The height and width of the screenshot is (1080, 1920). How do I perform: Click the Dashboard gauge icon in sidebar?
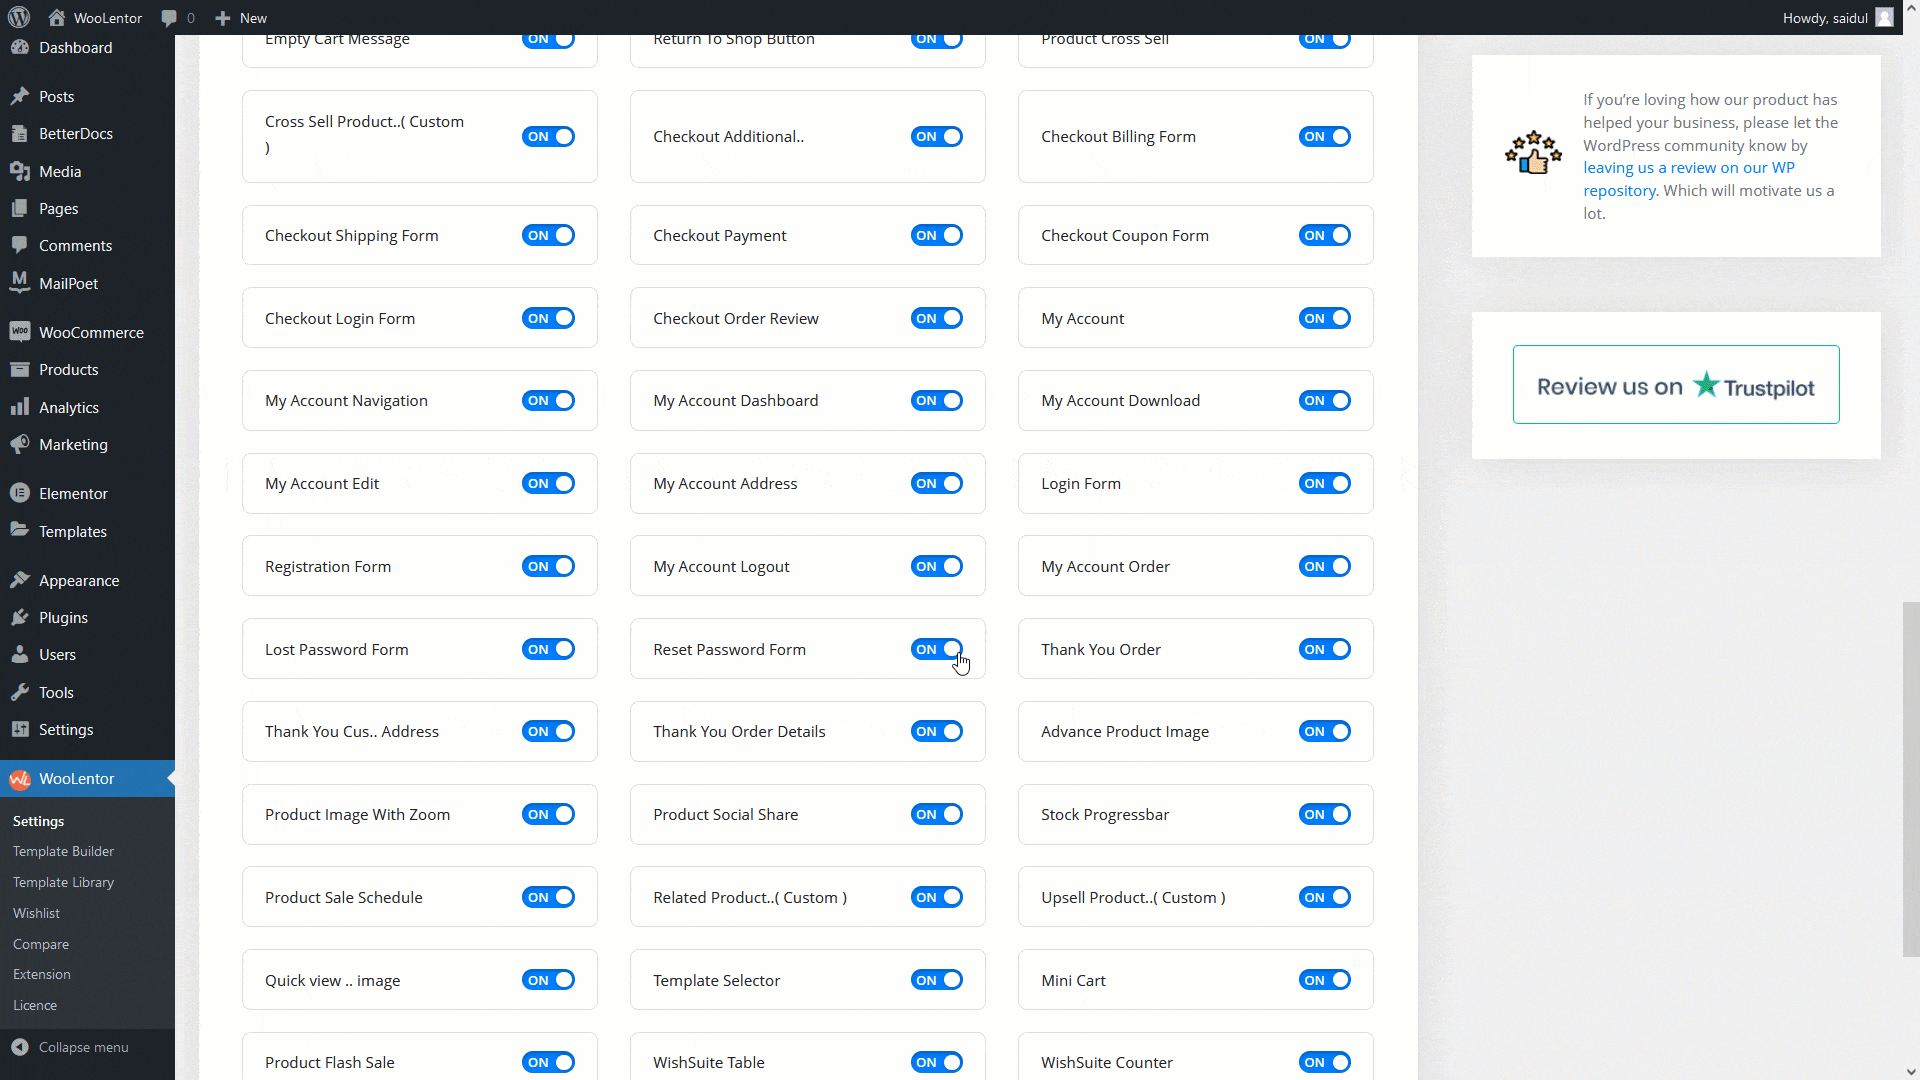coord(20,47)
